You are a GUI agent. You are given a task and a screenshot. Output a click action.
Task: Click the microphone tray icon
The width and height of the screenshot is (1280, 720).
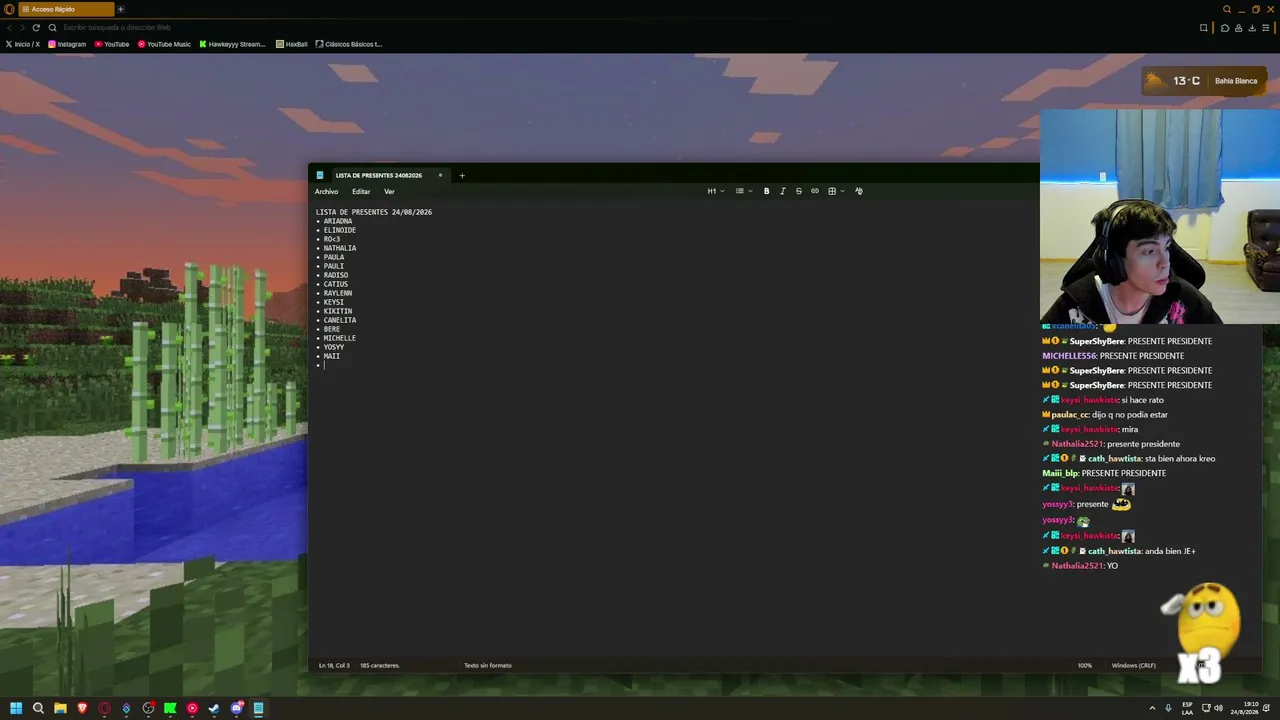[1168, 708]
